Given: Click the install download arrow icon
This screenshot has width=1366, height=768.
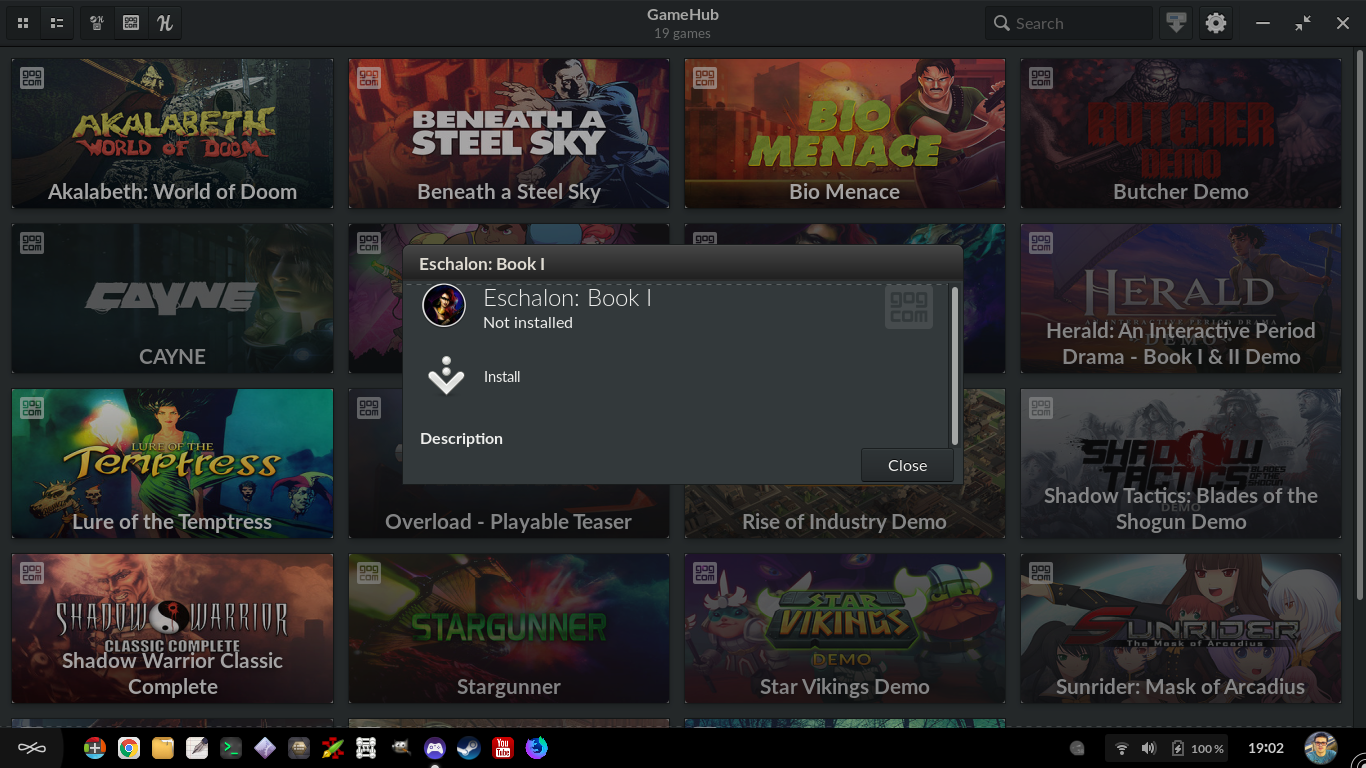Looking at the screenshot, I should [446, 376].
